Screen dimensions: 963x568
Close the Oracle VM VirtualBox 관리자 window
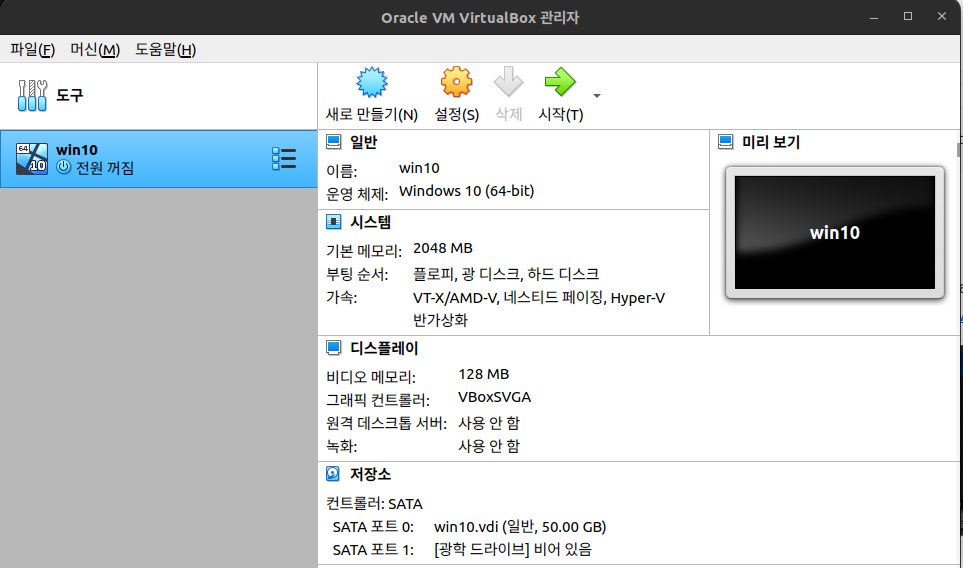(942, 17)
